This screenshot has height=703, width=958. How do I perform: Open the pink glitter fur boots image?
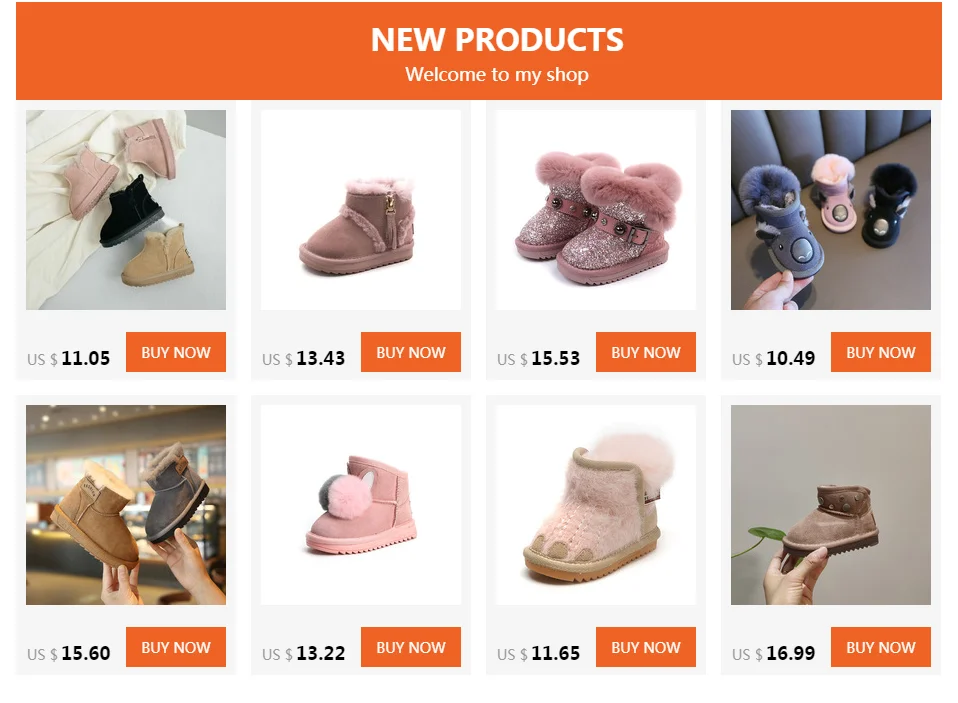tap(596, 209)
